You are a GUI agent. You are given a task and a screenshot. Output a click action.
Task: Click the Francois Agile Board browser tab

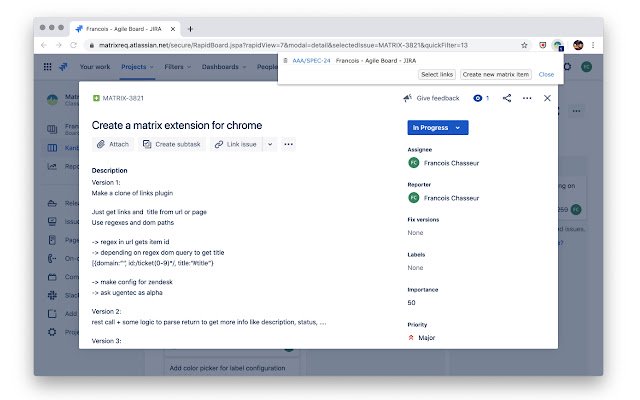pos(125,29)
